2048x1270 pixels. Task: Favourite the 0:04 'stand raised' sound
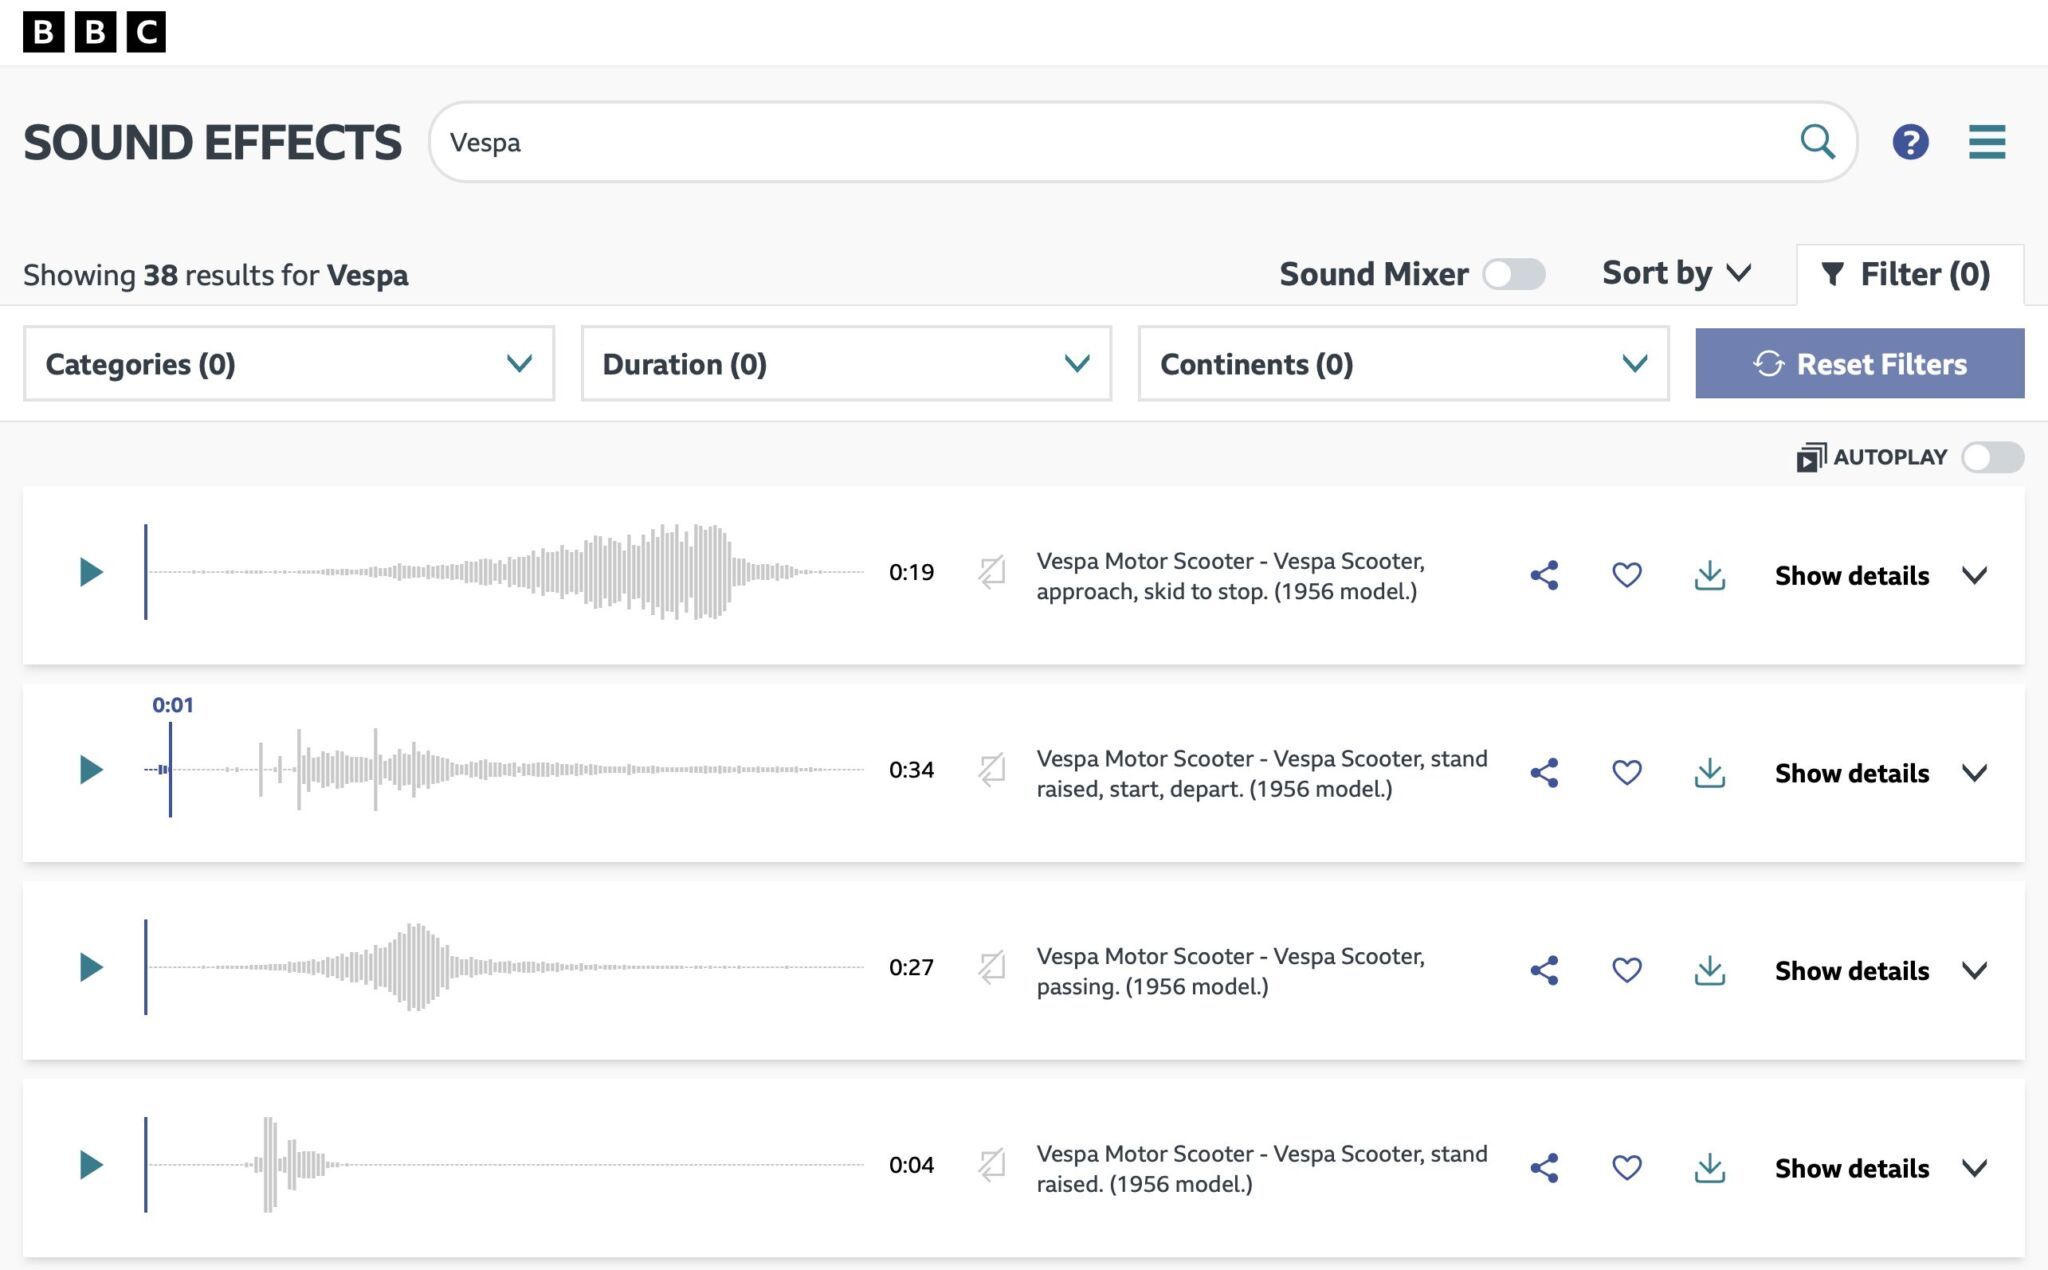(1627, 1168)
